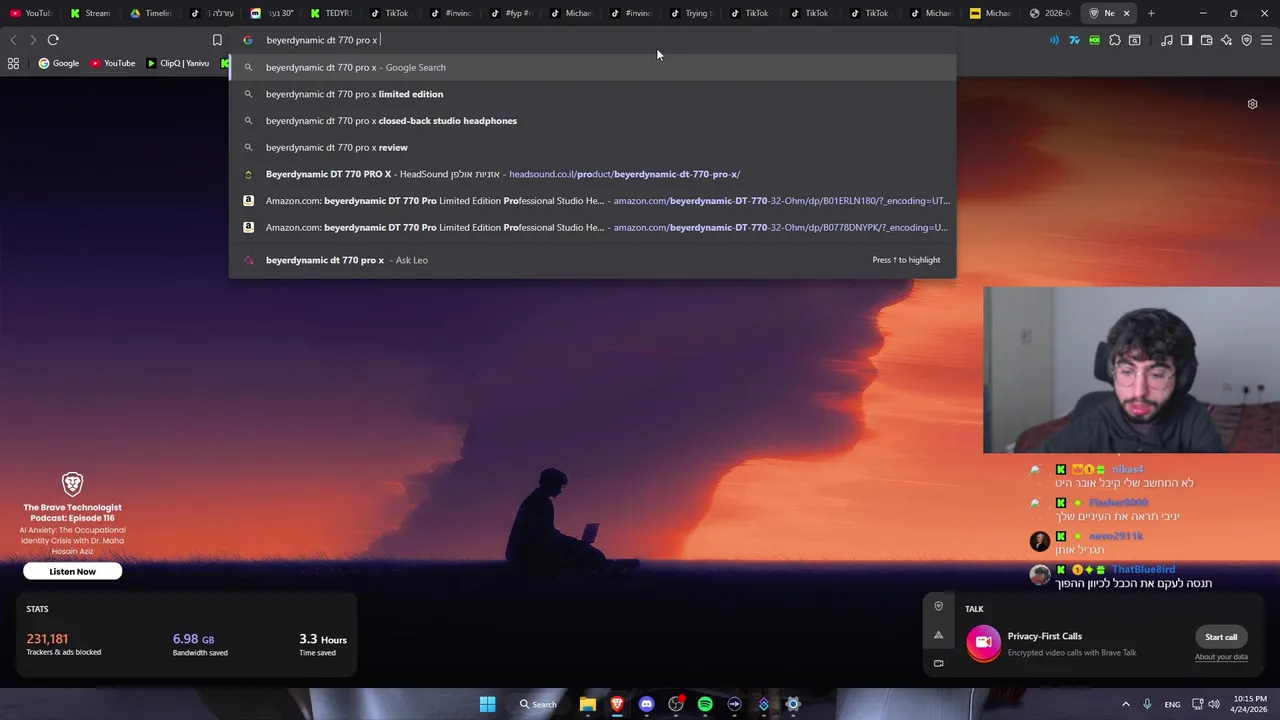1280x720 pixels.
Task: Reload the page with the refresh icon
Action: click(53, 40)
